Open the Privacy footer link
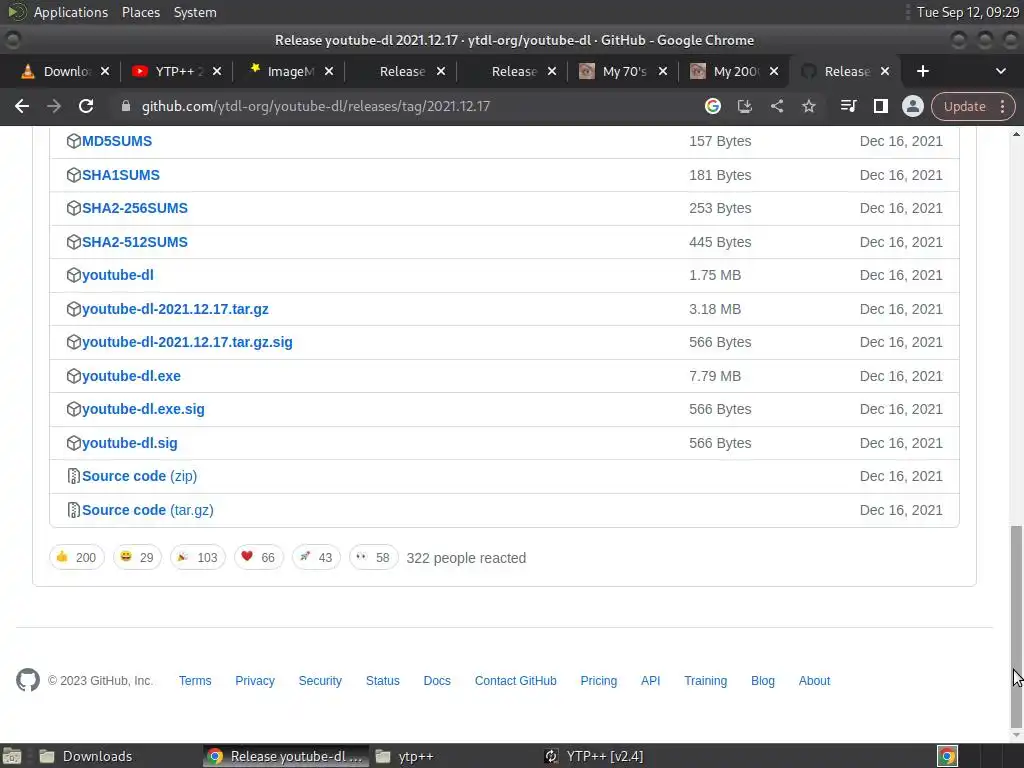 coord(255,680)
